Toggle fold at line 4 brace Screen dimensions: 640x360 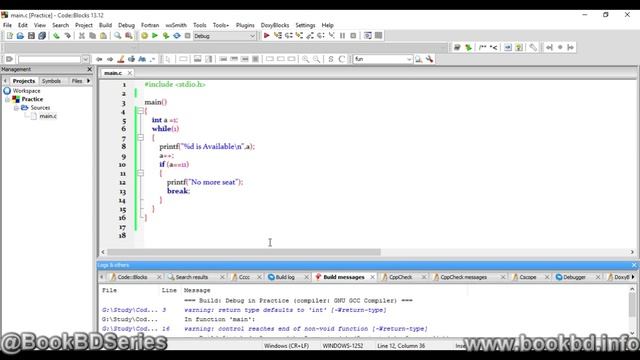140,111
